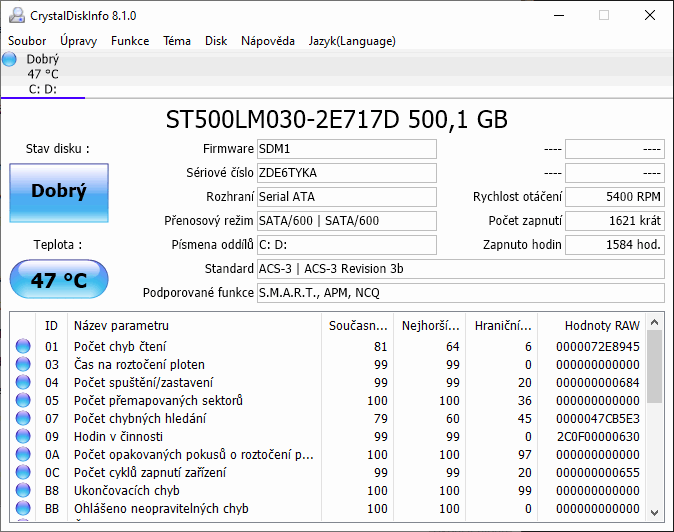Click status orb for Čas na roztočení ploten
Viewport: 674px width, 532px height.
coord(23,365)
